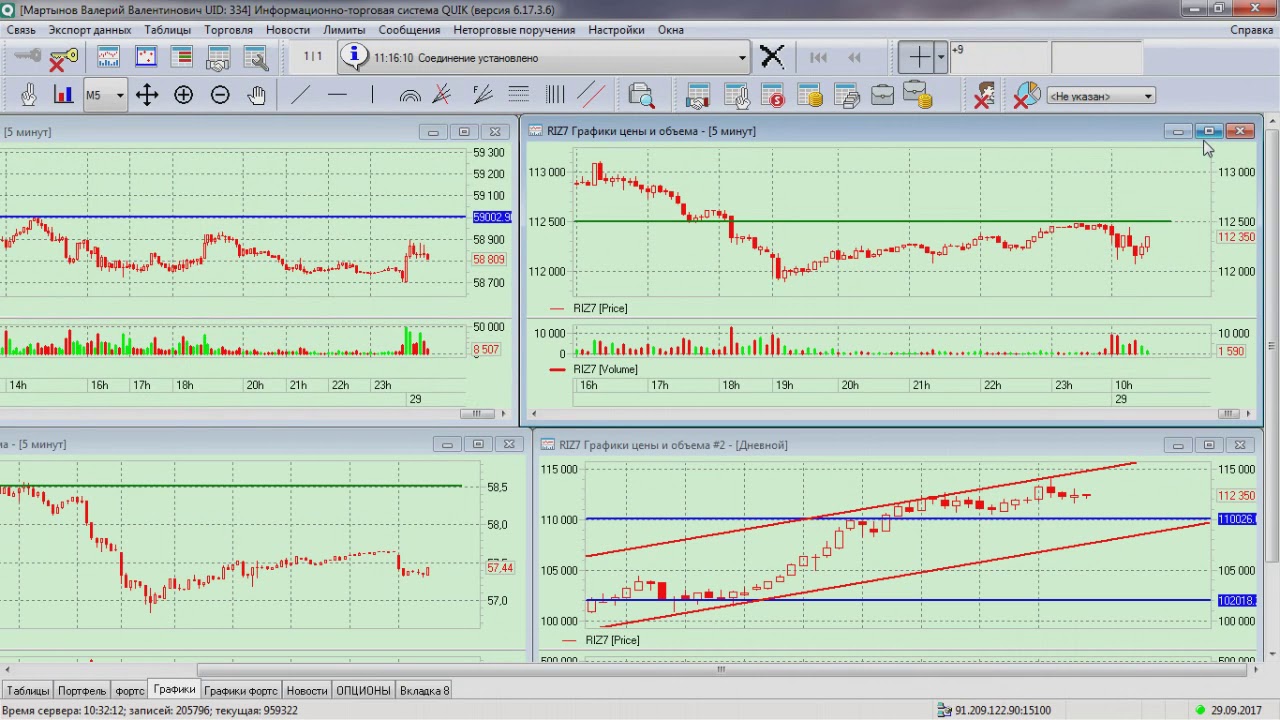This screenshot has height=720, width=1280.
Task: Open the Настройки menu
Action: tap(617, 30)
